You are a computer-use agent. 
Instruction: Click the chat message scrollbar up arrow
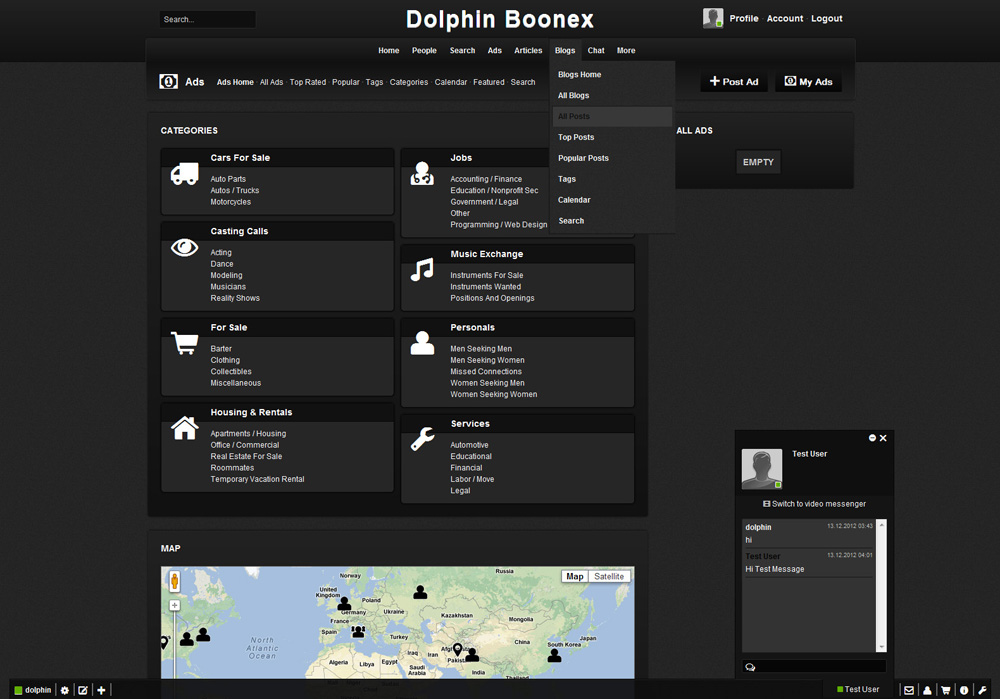click(x=882, y=525)
